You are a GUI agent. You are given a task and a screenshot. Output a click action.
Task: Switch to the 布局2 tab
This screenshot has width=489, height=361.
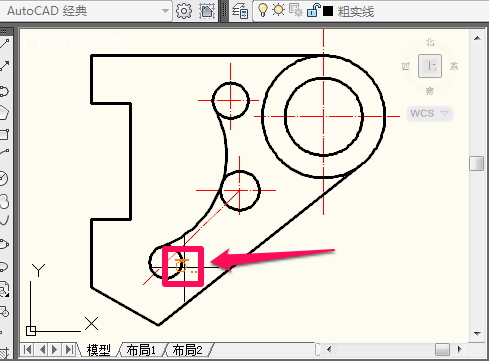point(187,350)
